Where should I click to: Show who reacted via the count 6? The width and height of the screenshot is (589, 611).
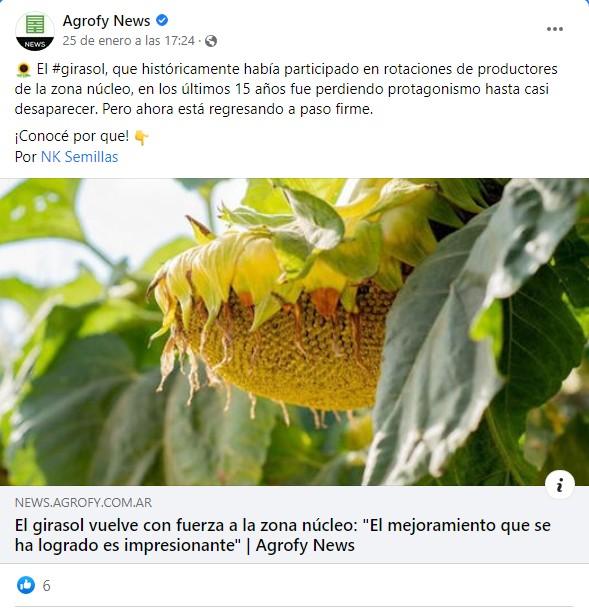pyautogui.click(x=46, y=586)
